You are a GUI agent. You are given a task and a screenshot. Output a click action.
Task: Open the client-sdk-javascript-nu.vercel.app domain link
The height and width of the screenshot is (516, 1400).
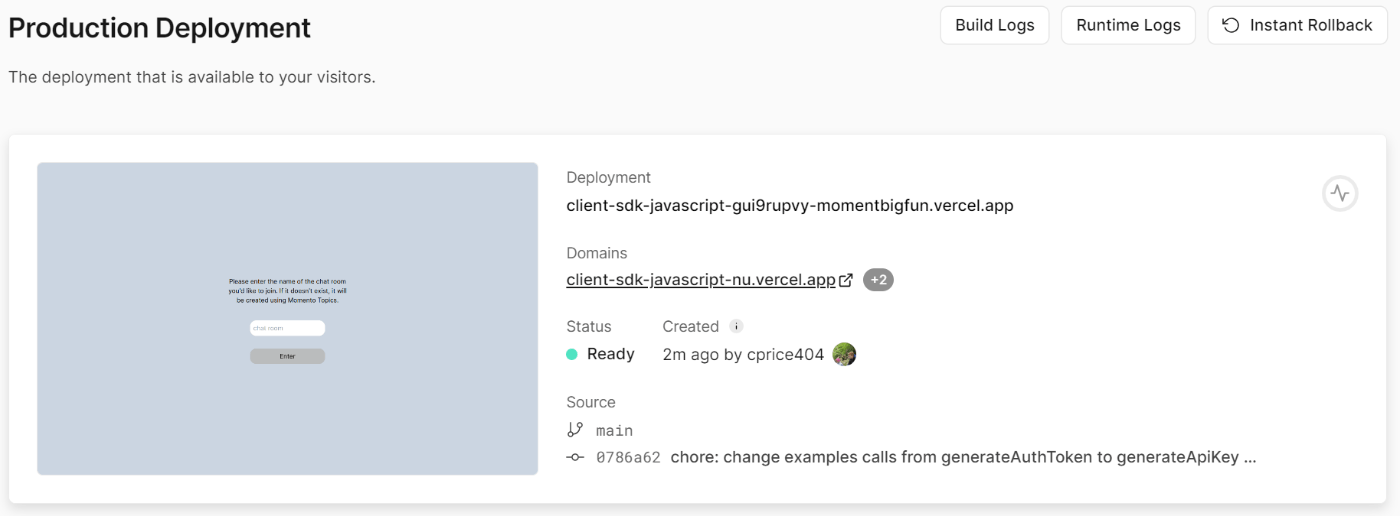coord(700,280)
